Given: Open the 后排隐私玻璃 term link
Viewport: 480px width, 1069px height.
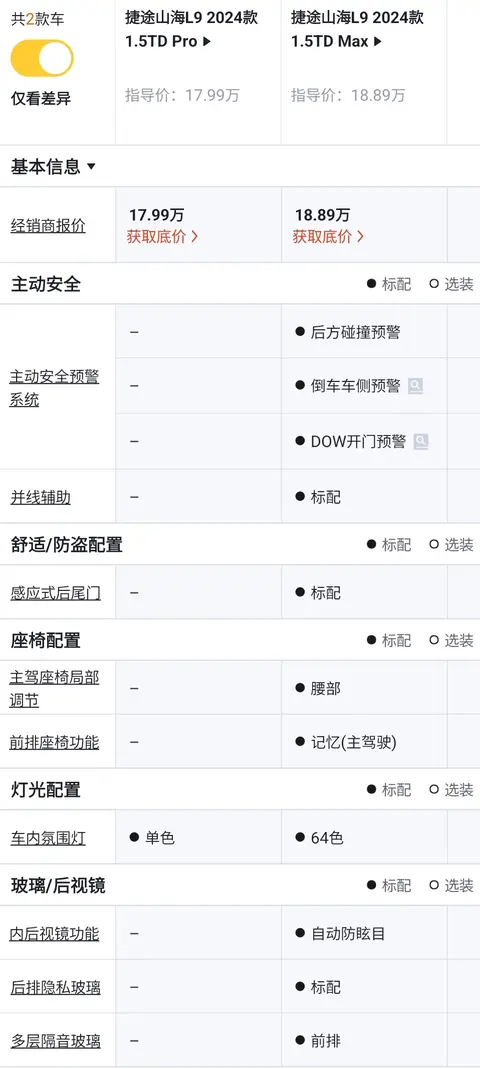Looking at the screenshot, I should (x=55, y=987).
